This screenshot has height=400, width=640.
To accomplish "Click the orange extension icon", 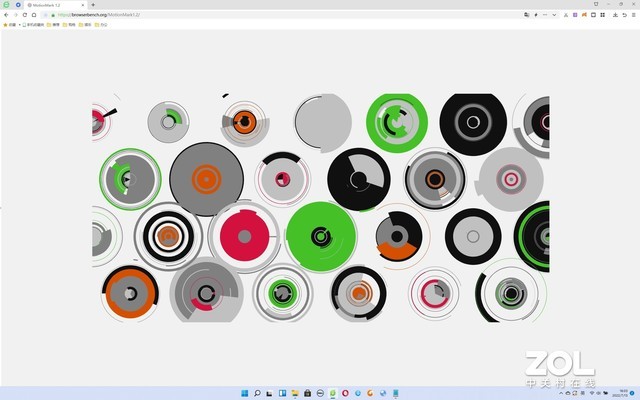I will tap(584, 15).
